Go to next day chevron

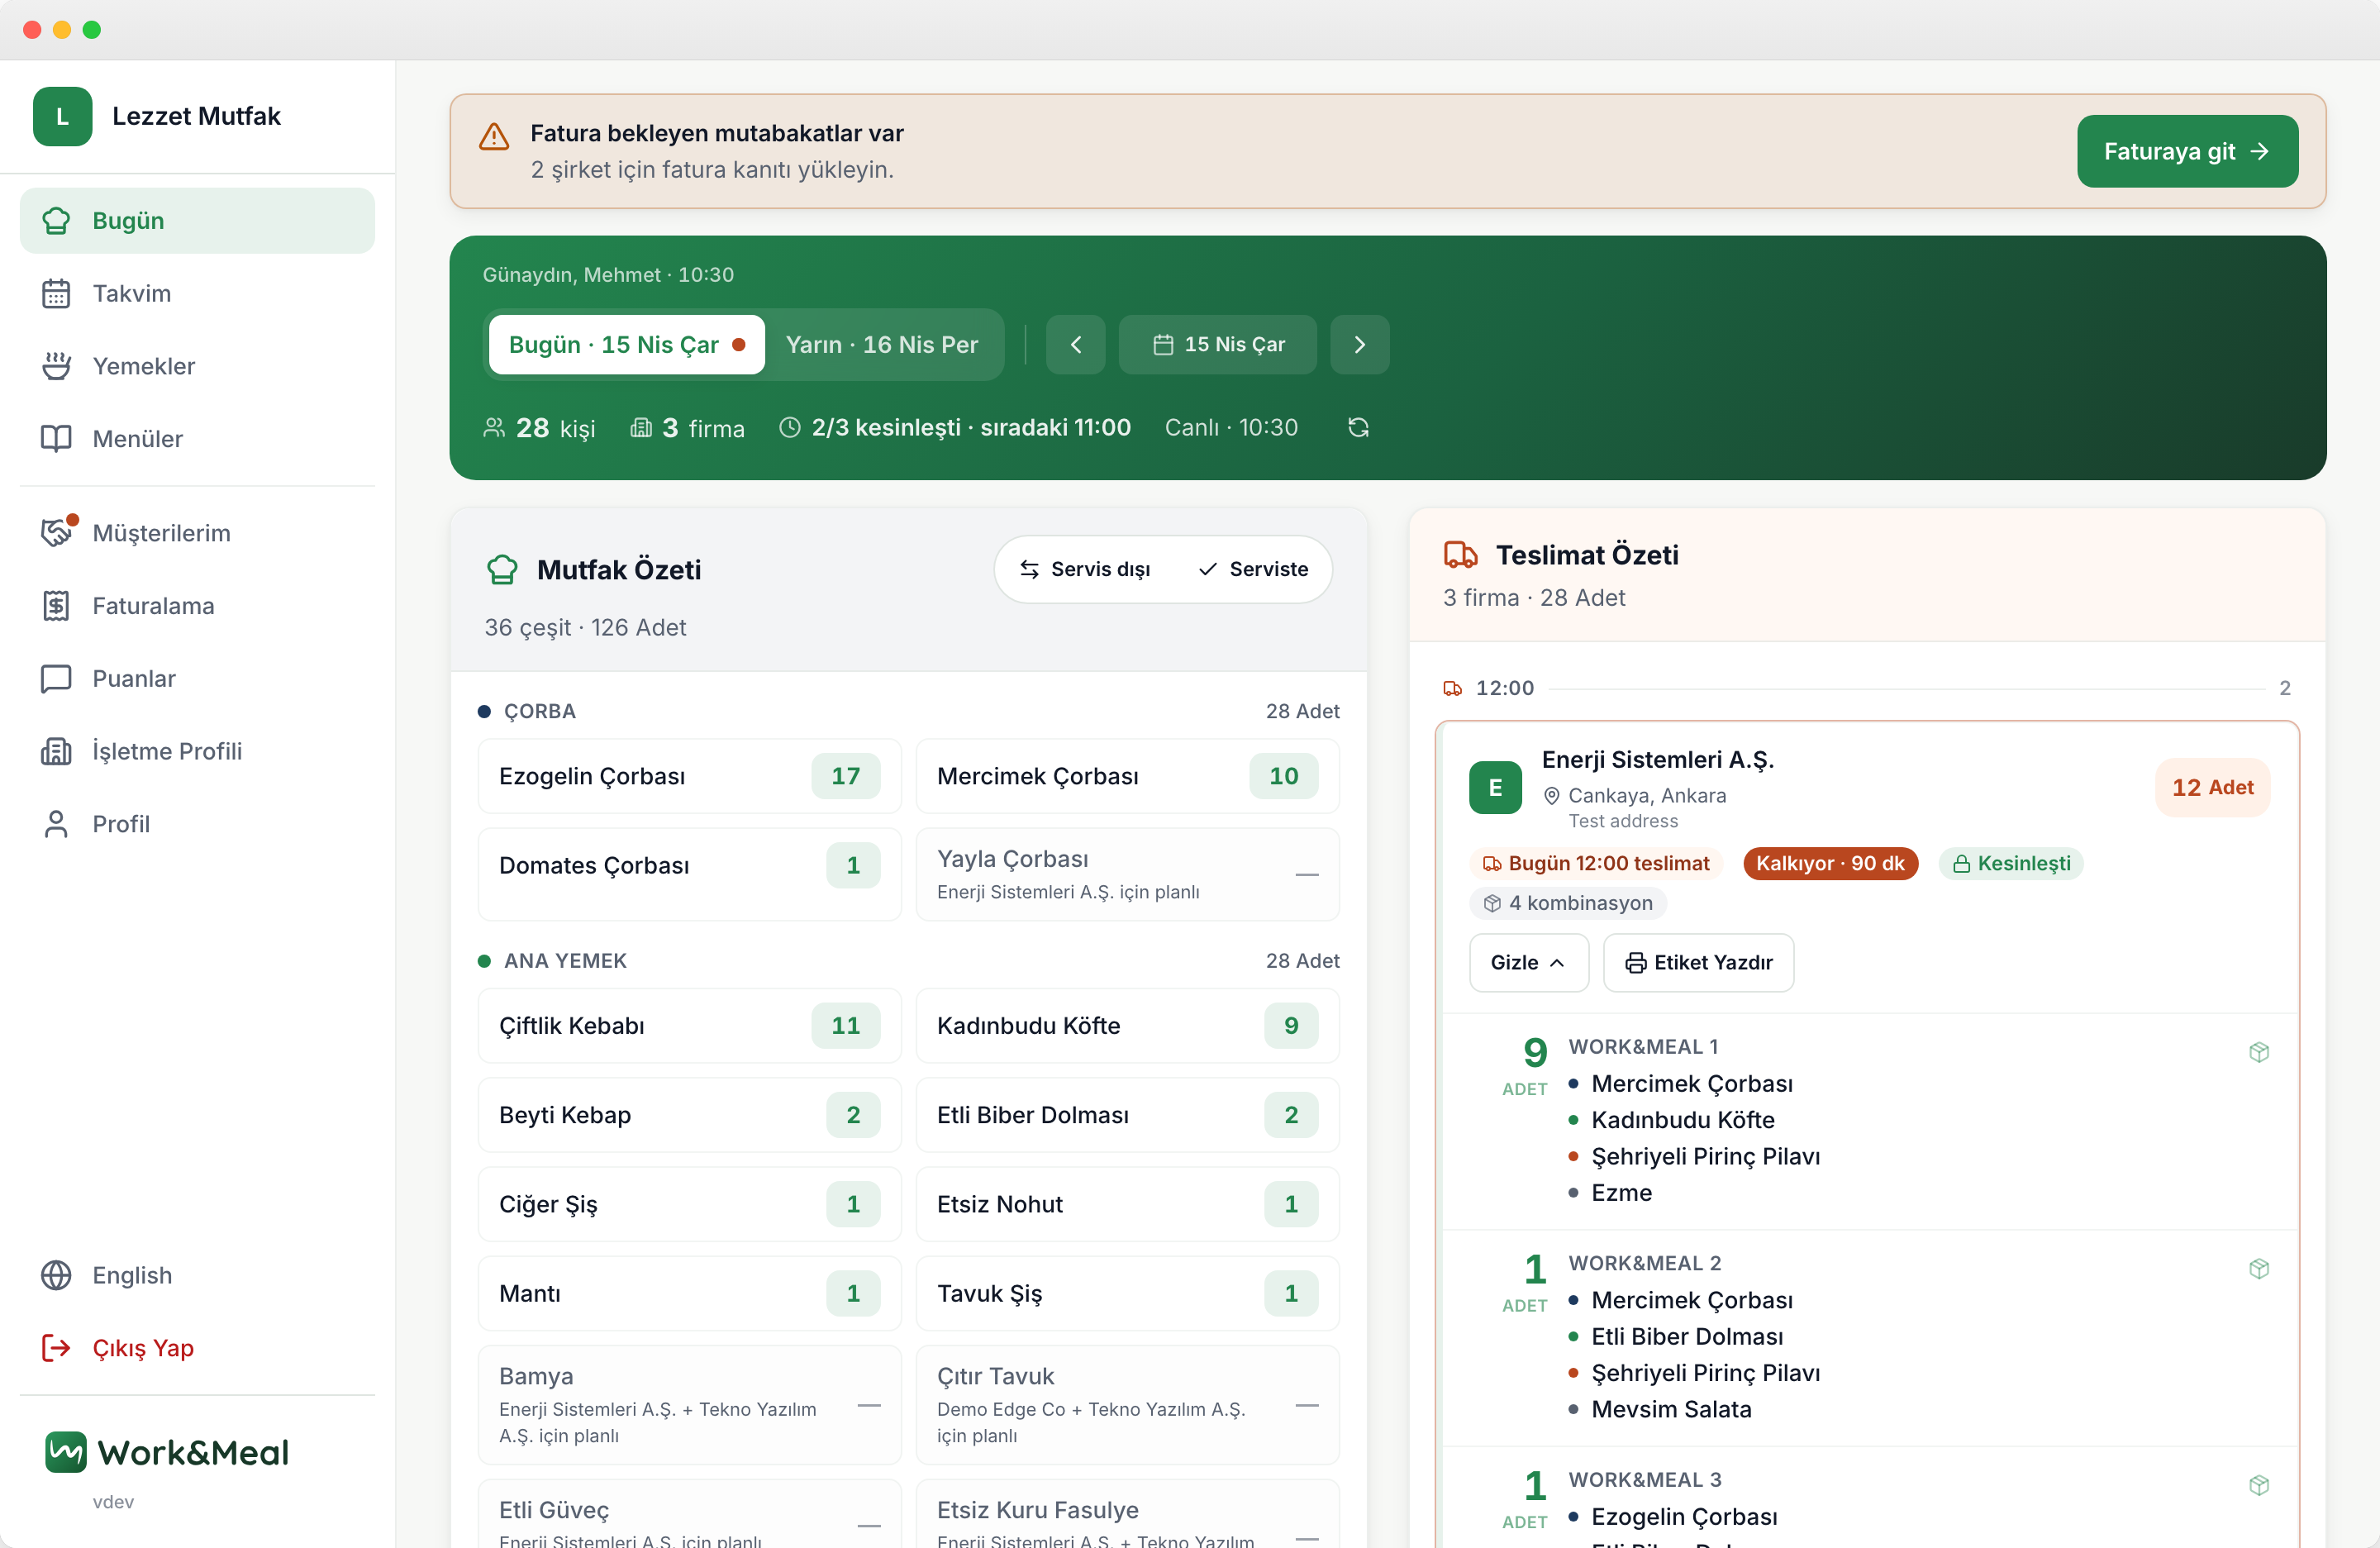click(1359, 345)
